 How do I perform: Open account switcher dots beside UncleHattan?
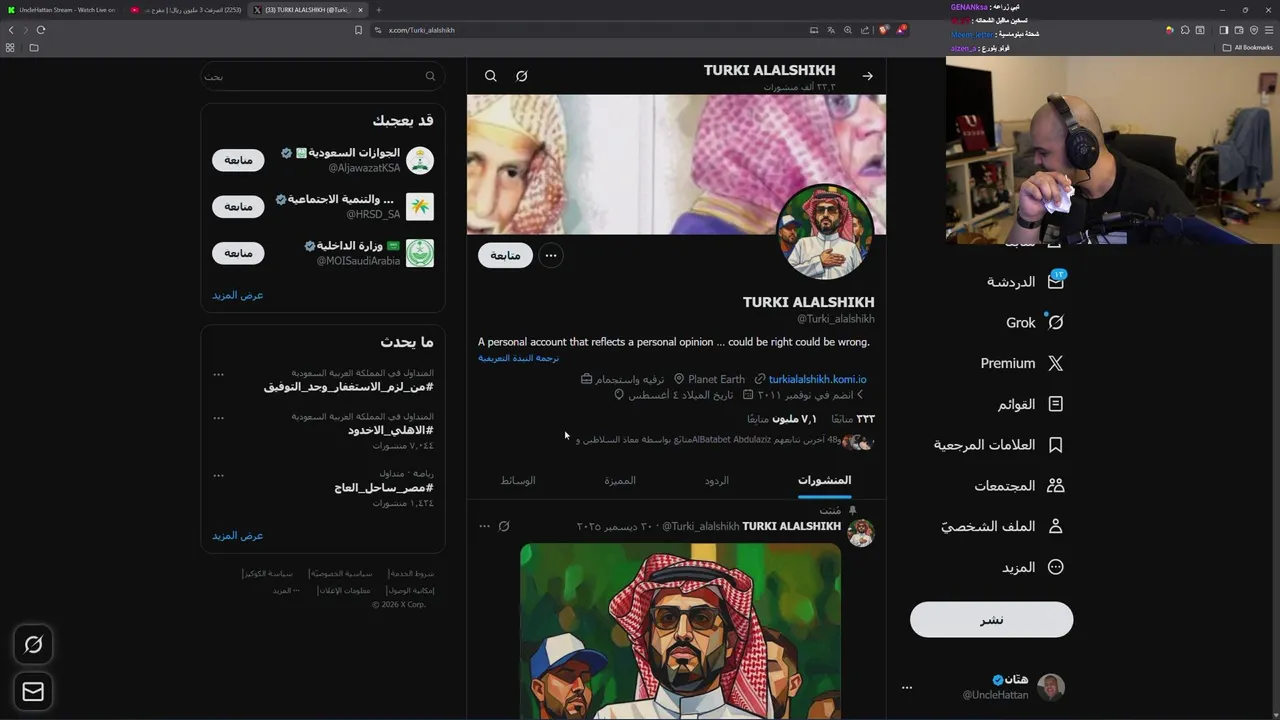coord(907,687)
